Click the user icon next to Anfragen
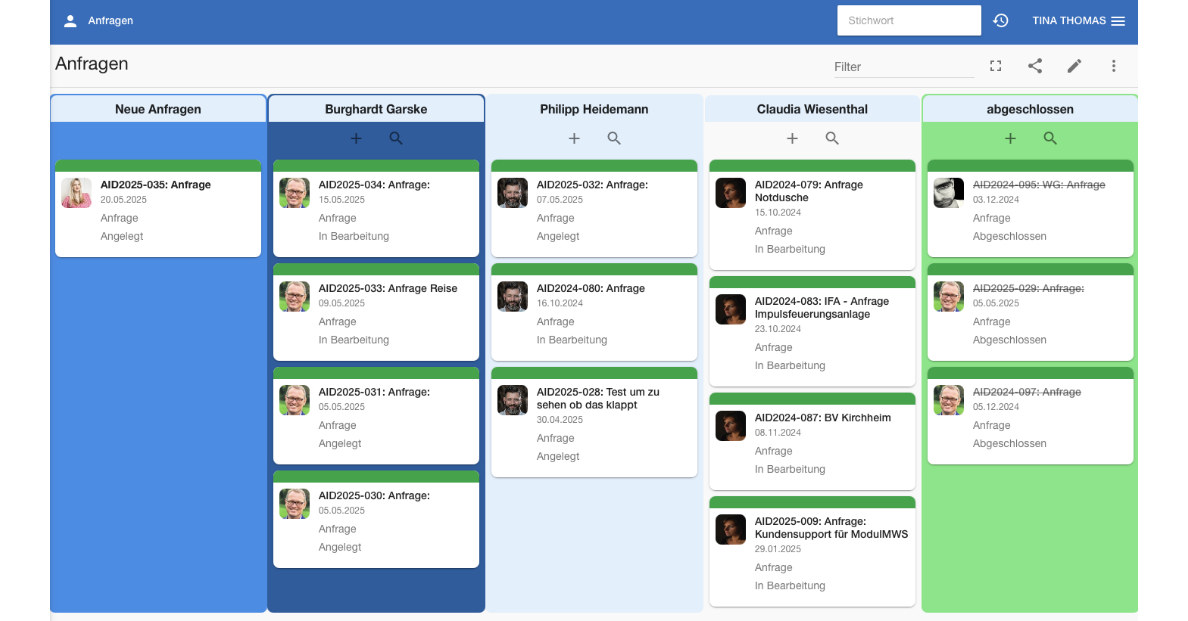The width and height of the screenshot is (1188, 621). (x=70, y=21)
